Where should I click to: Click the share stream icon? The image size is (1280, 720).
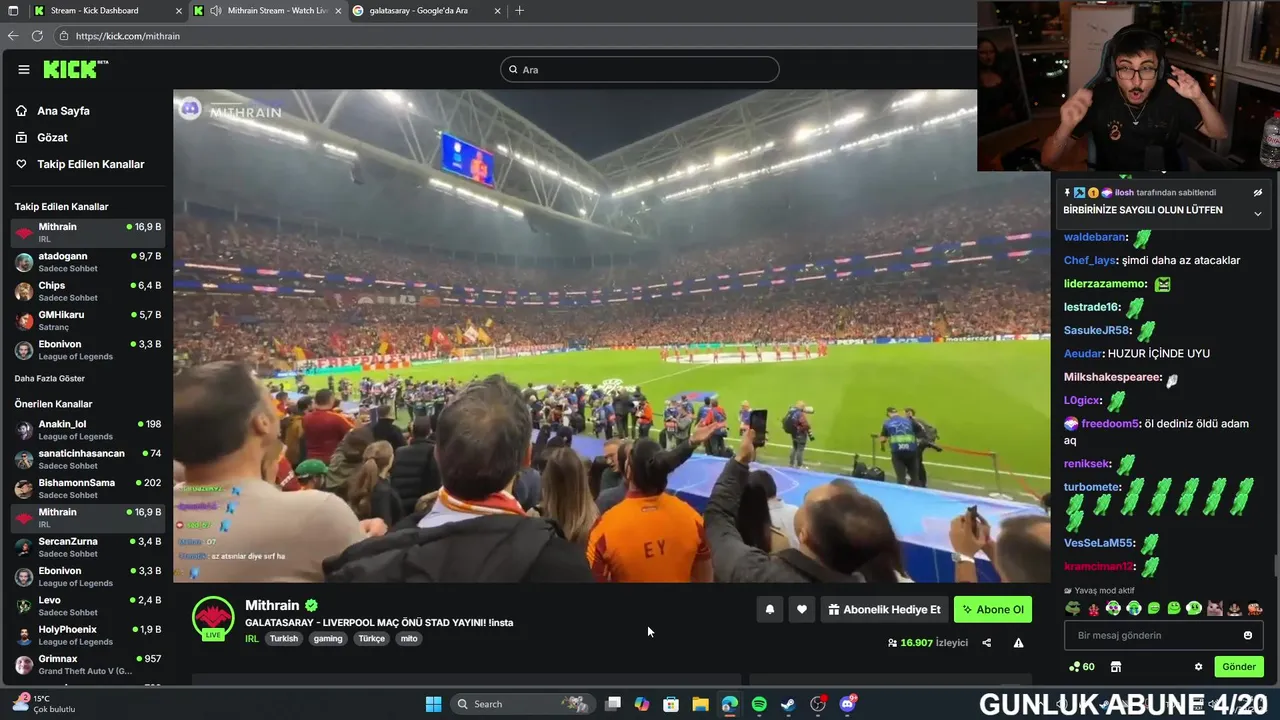tap(987, 643)
